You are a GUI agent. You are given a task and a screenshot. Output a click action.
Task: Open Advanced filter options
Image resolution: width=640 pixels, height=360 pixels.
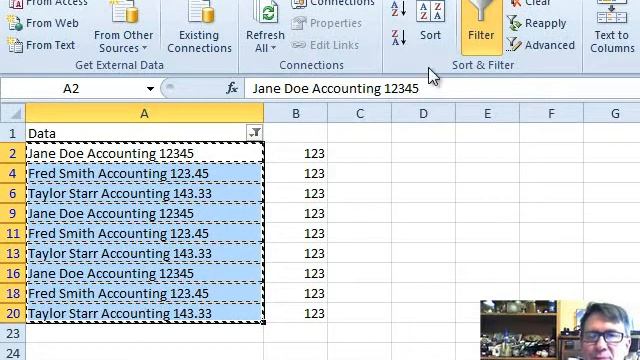541,45
